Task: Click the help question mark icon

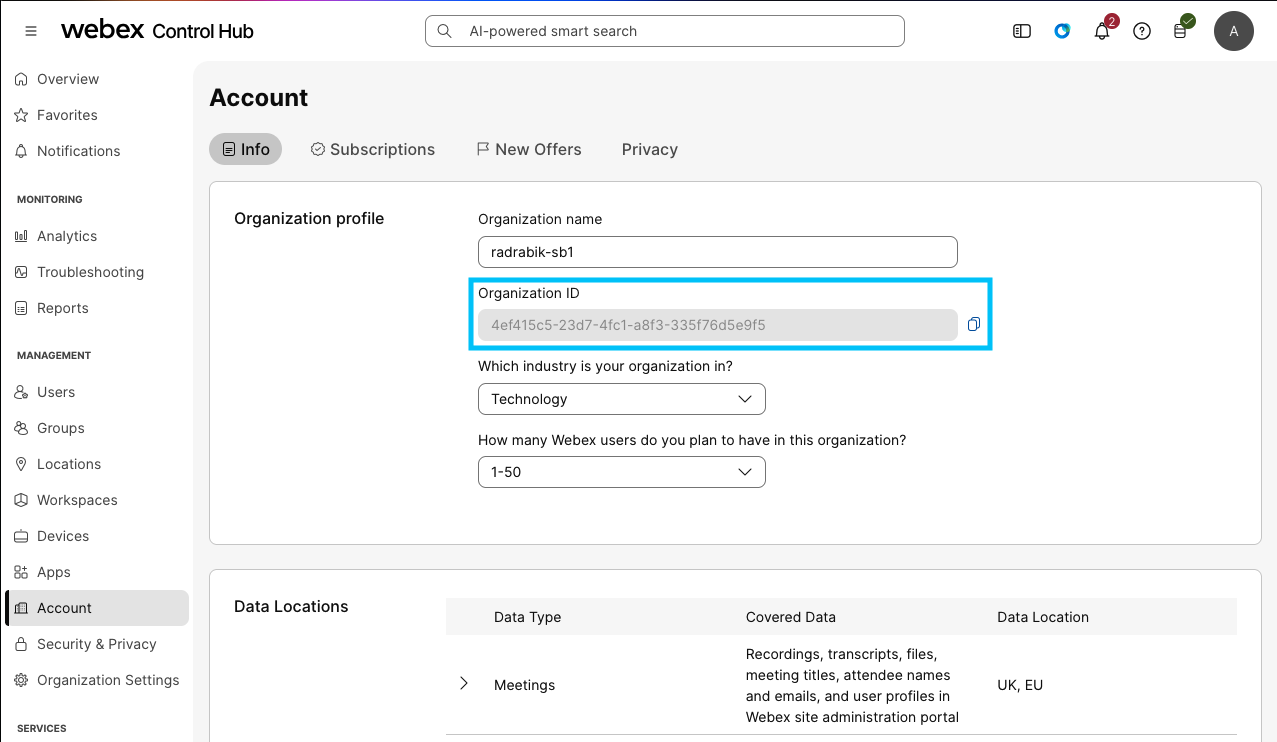Action: point(1142,31)
